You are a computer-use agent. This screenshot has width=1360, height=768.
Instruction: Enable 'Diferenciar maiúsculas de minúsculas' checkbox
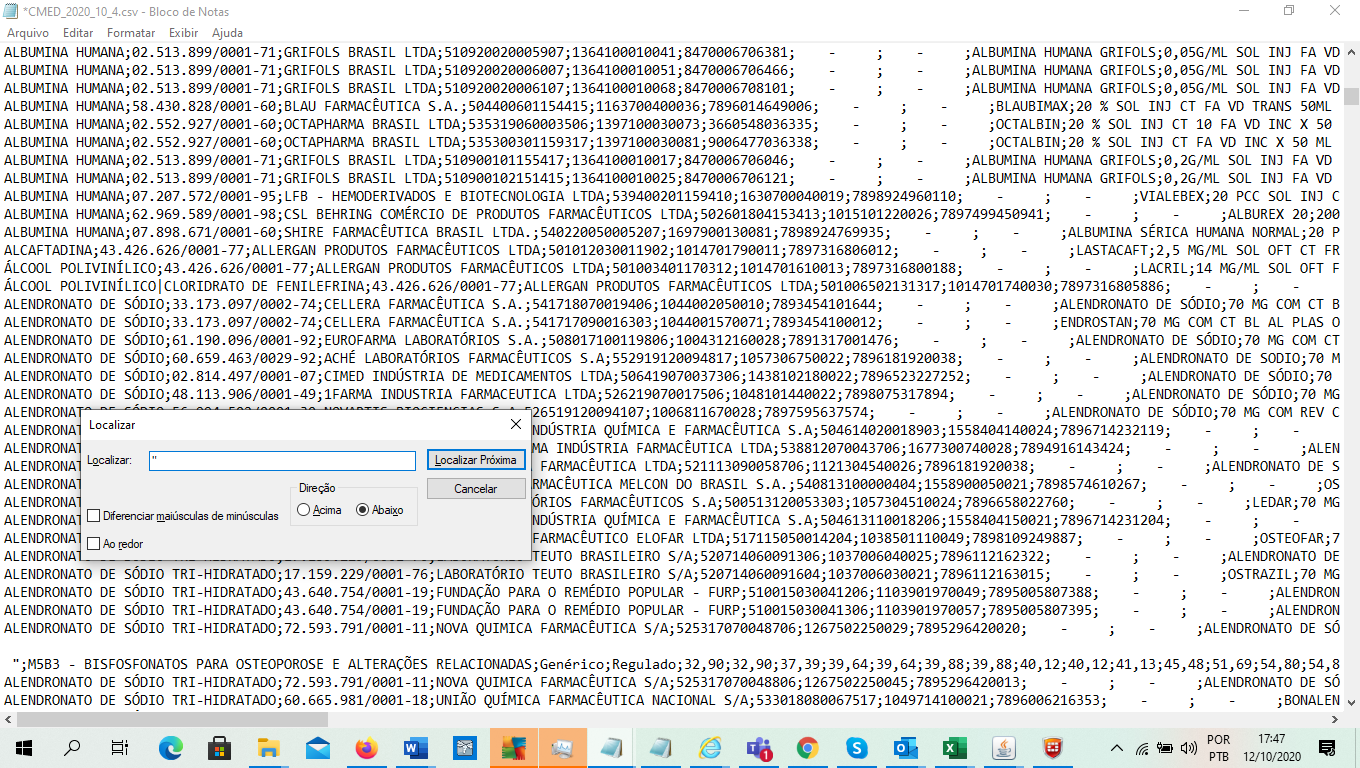(94, 516)
